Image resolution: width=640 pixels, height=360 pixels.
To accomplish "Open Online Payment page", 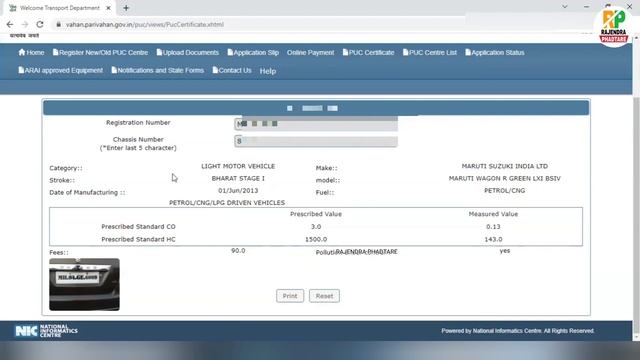I will point(310,52).
